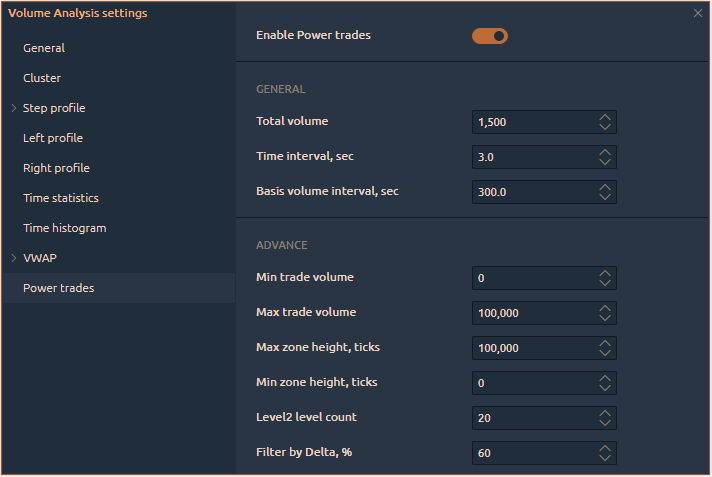The image size is (712, 477).
Task: Increase Total volume with up arrow
Action: click(x=605, y=117)
